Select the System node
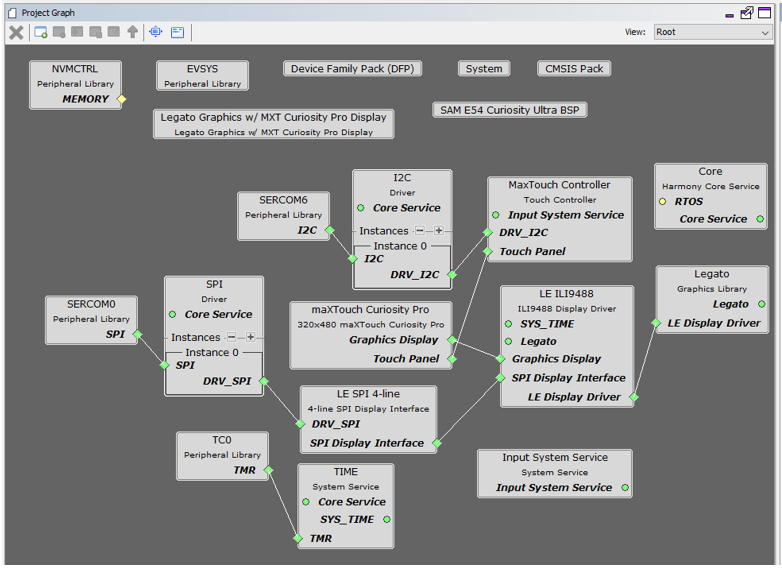Viewport: 782px width, 568px height. [484, 68]
